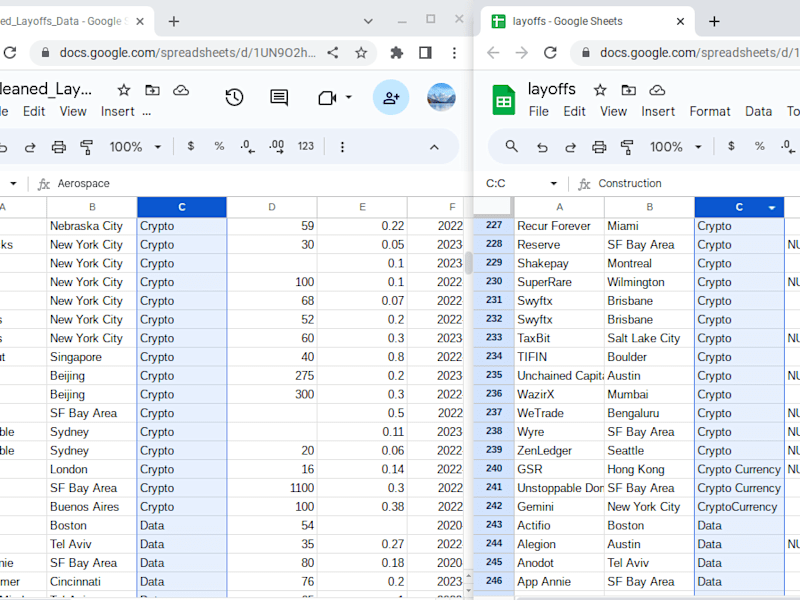The width and height of the screenshot is (800, 600).
Task: Undo in layoffs sheet toolbar
Action: click(542, 147)
